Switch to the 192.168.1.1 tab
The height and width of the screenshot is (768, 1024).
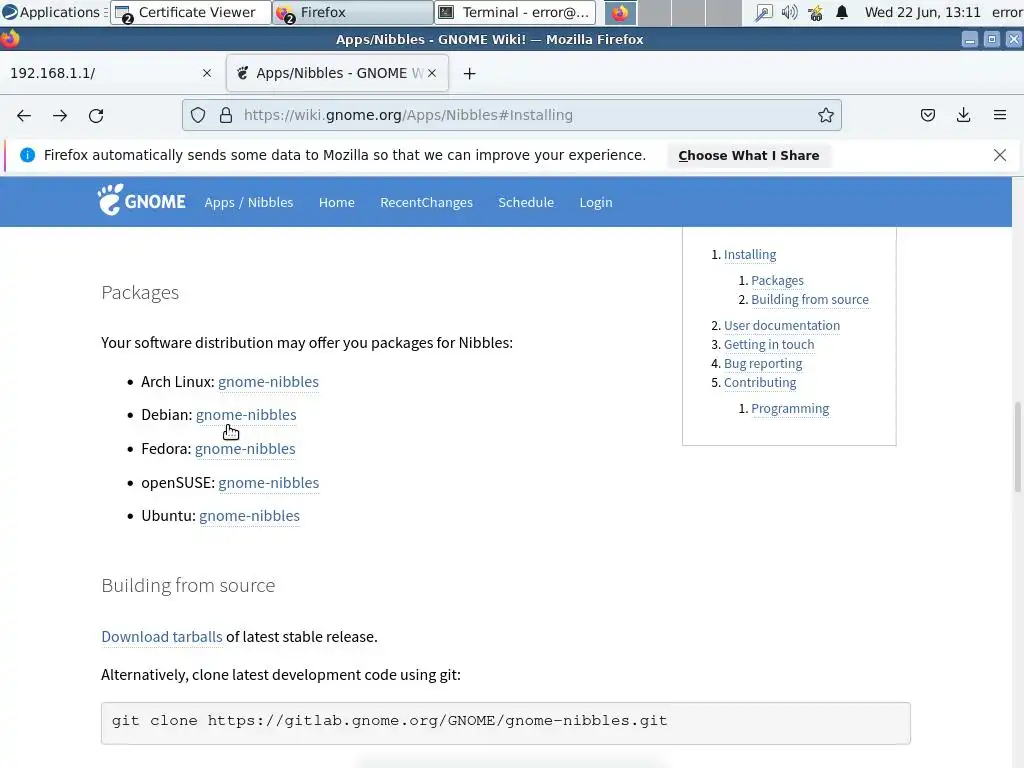click(111, 73)
